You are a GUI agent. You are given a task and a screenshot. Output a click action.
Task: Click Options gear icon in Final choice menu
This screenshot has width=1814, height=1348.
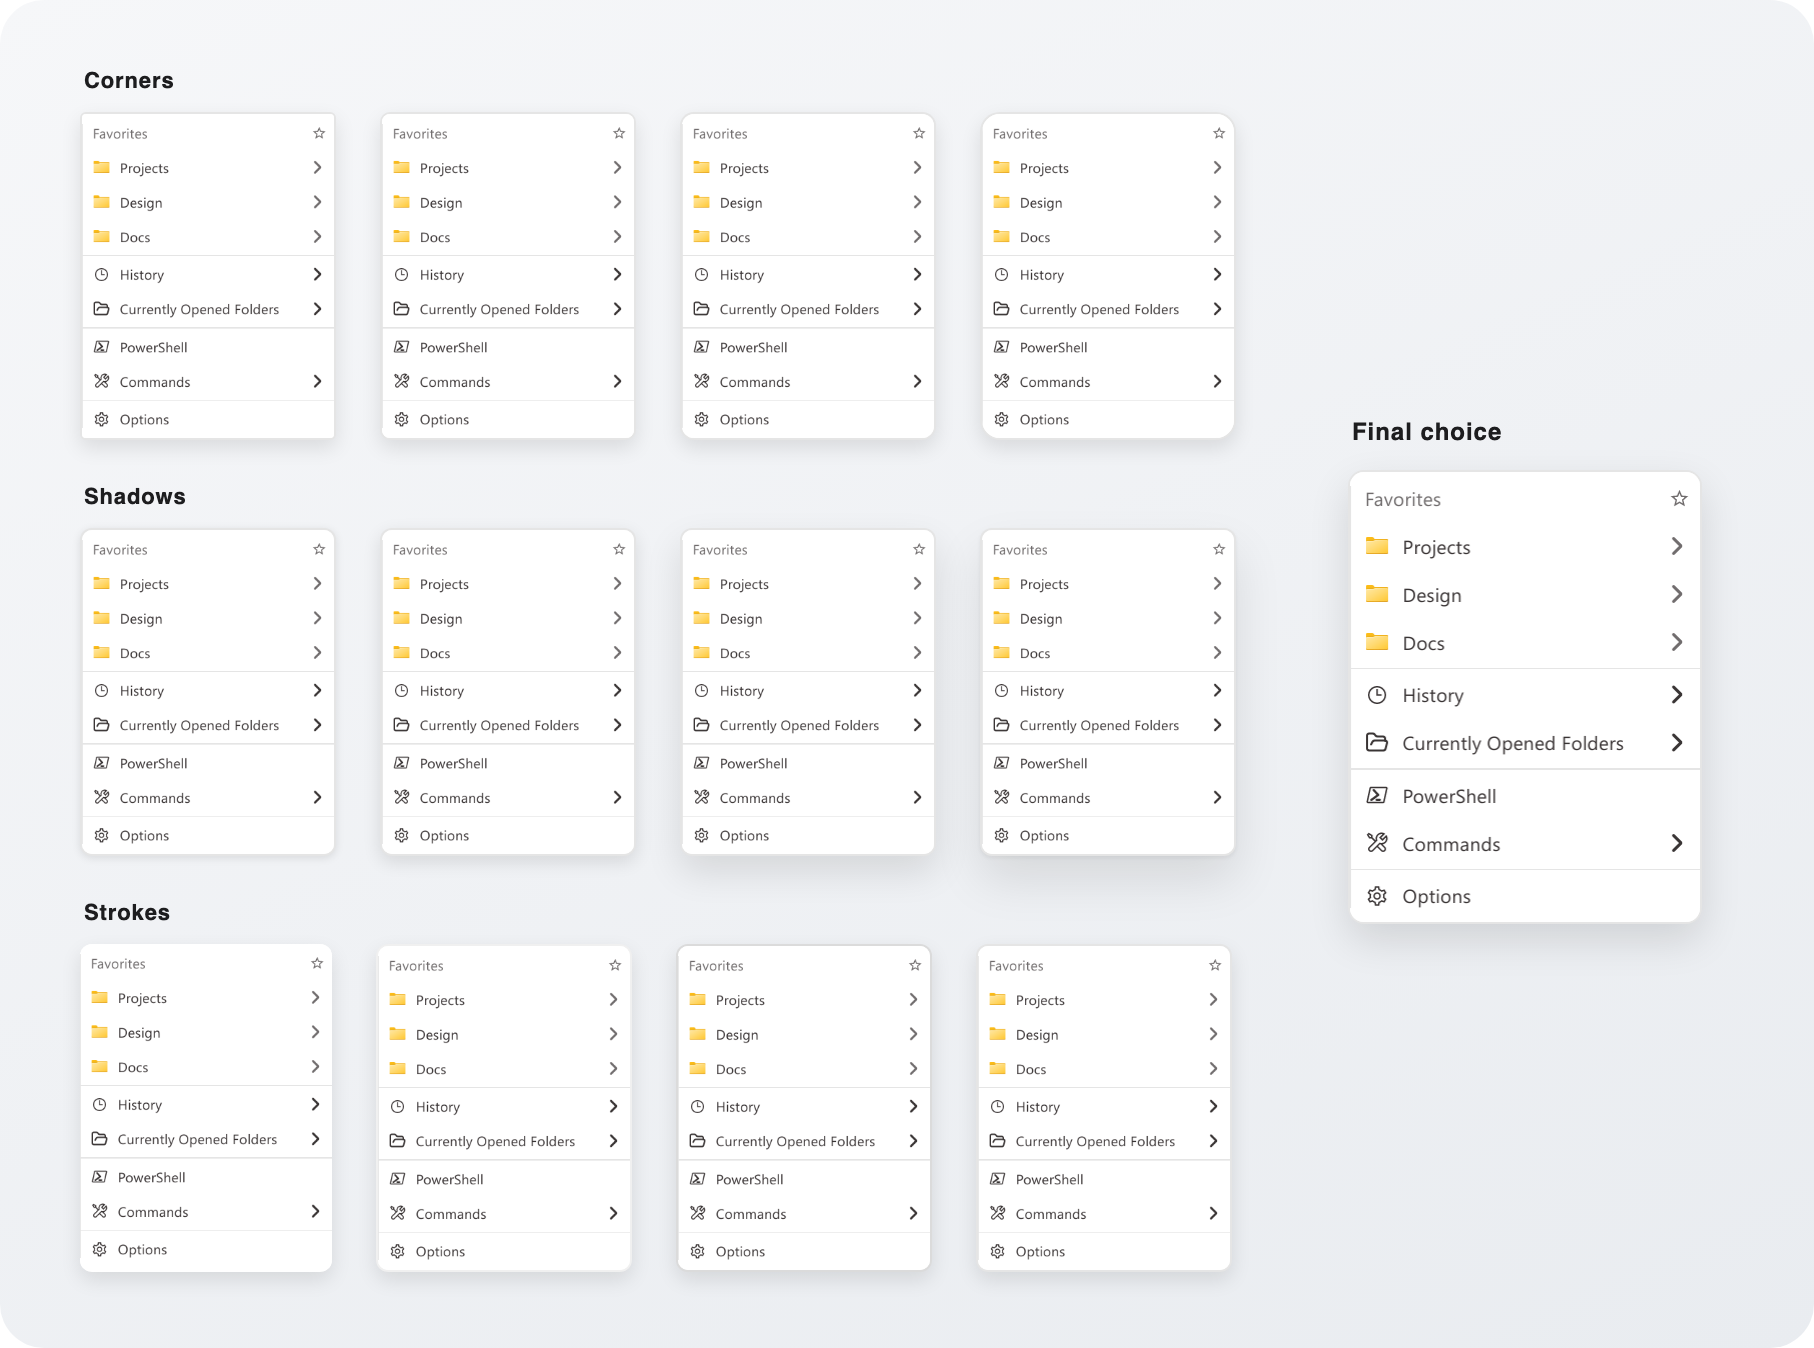click(x=1377, y=896)
